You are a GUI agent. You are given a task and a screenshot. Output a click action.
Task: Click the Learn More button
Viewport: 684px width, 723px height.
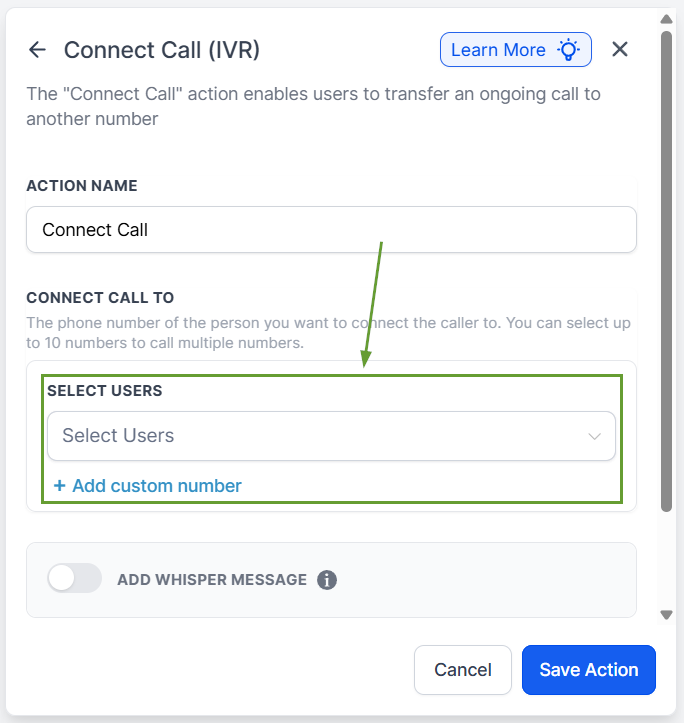[515, 50]
